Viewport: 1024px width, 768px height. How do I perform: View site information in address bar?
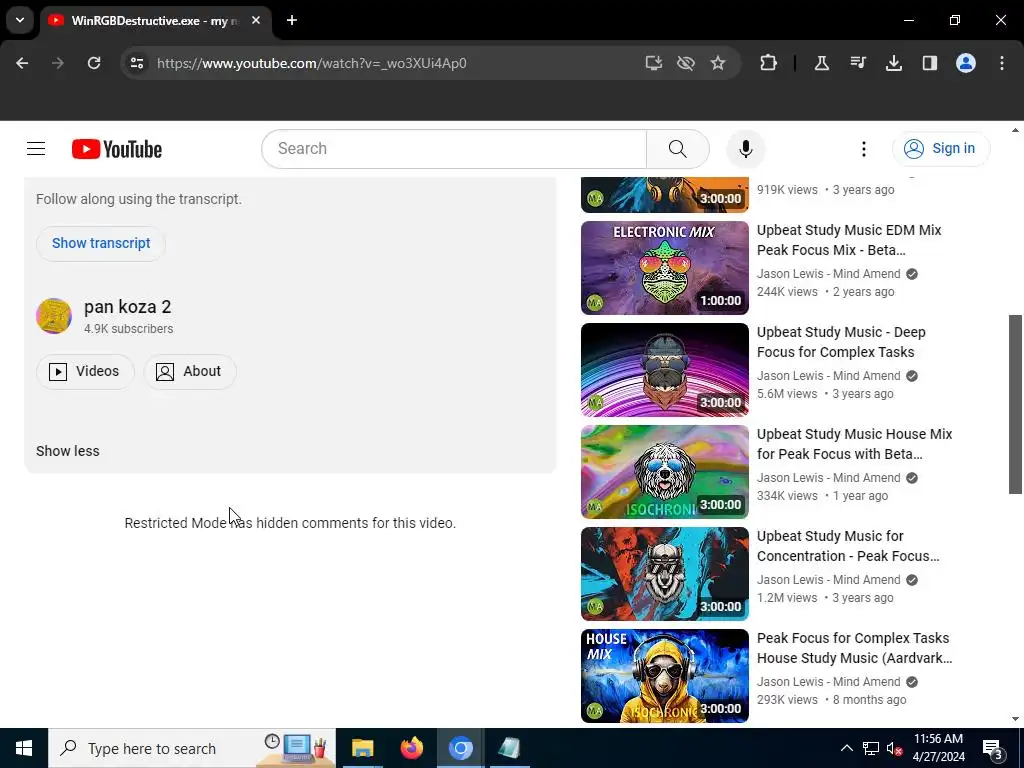(x=137, y=63)
